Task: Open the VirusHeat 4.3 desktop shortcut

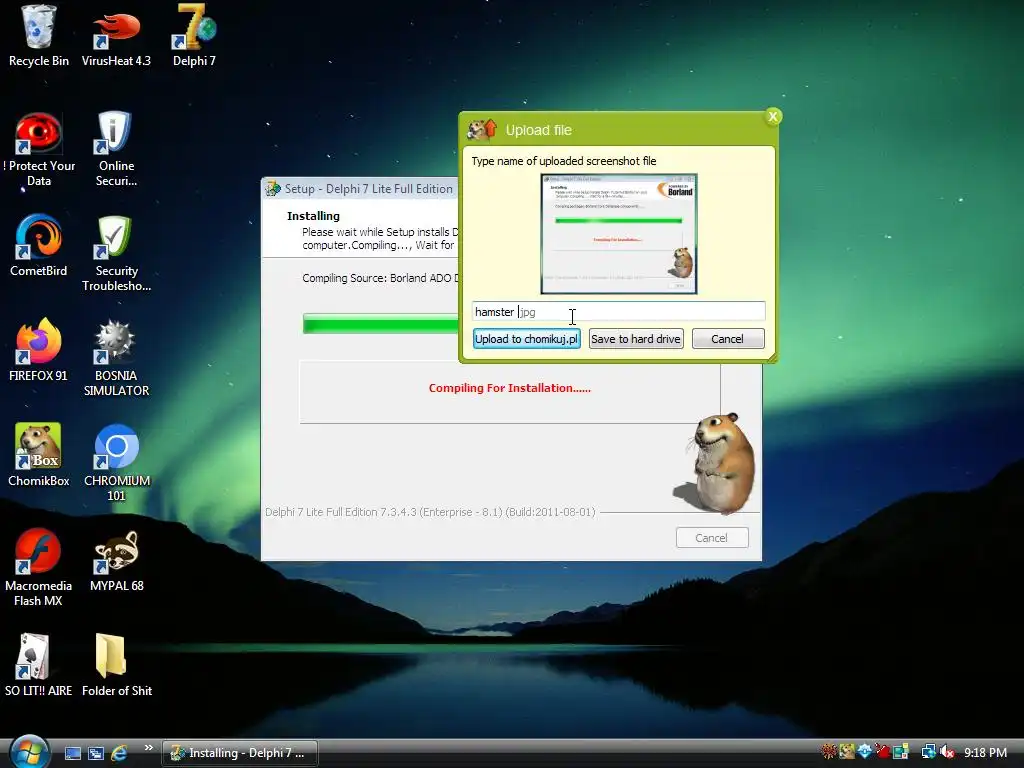Action: coord(116,36)
